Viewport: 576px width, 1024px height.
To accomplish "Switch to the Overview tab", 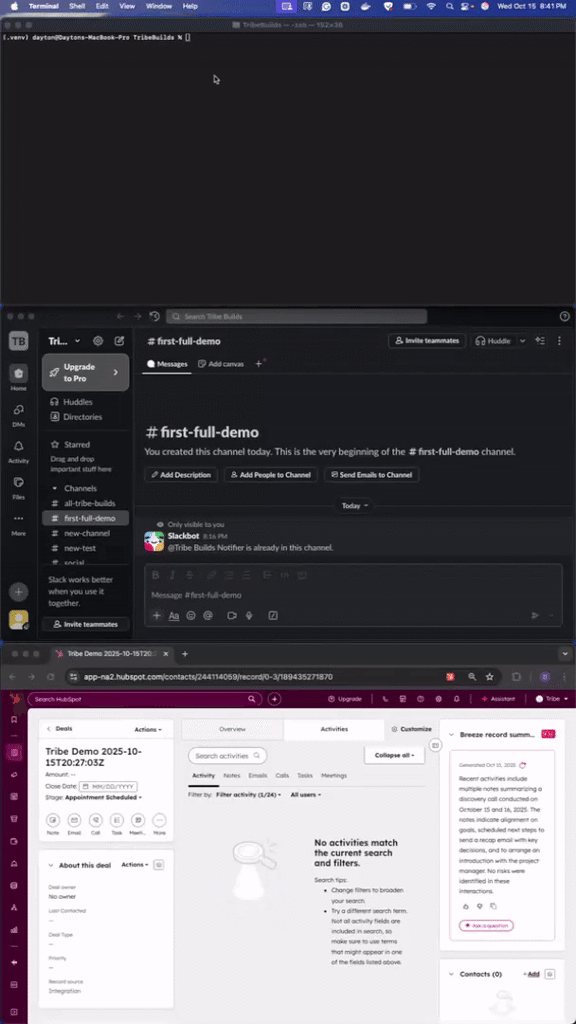I will [232, 729].
